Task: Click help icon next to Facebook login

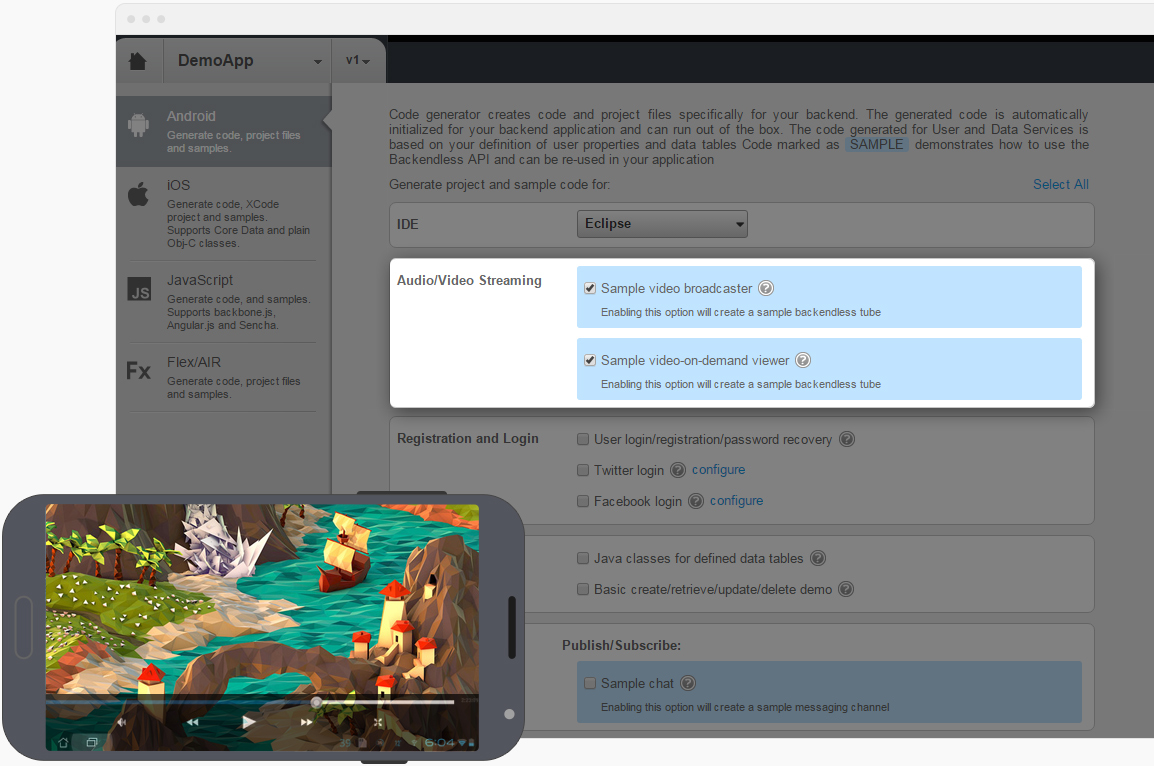Action: point(695,501)
